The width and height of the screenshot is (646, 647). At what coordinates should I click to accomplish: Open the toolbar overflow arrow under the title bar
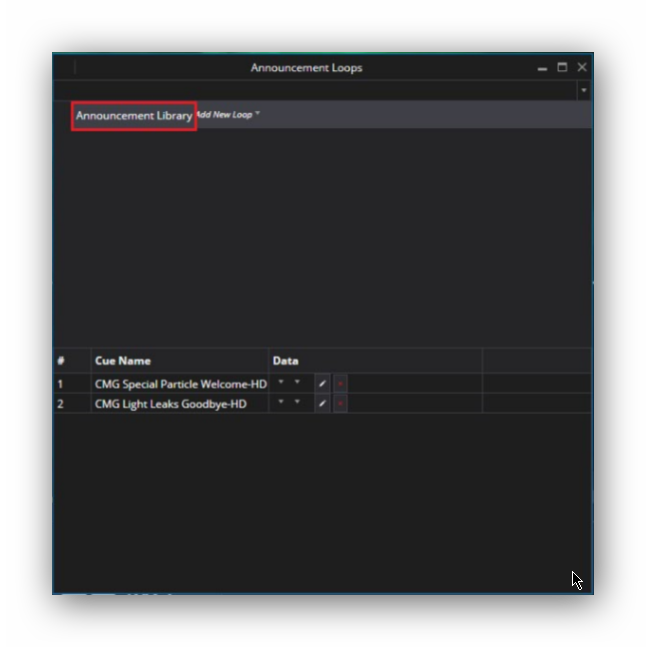click(584, 90)
